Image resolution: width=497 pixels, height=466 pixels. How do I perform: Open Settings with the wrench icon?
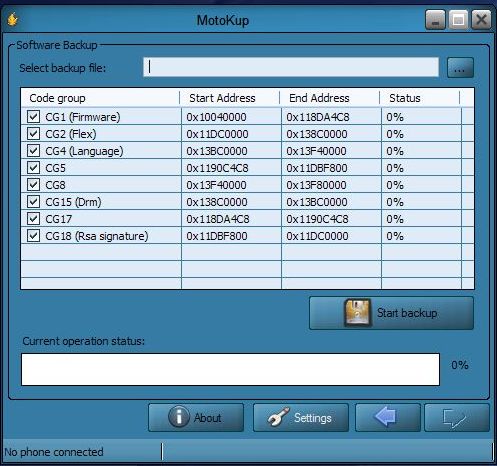click(301, 417)
